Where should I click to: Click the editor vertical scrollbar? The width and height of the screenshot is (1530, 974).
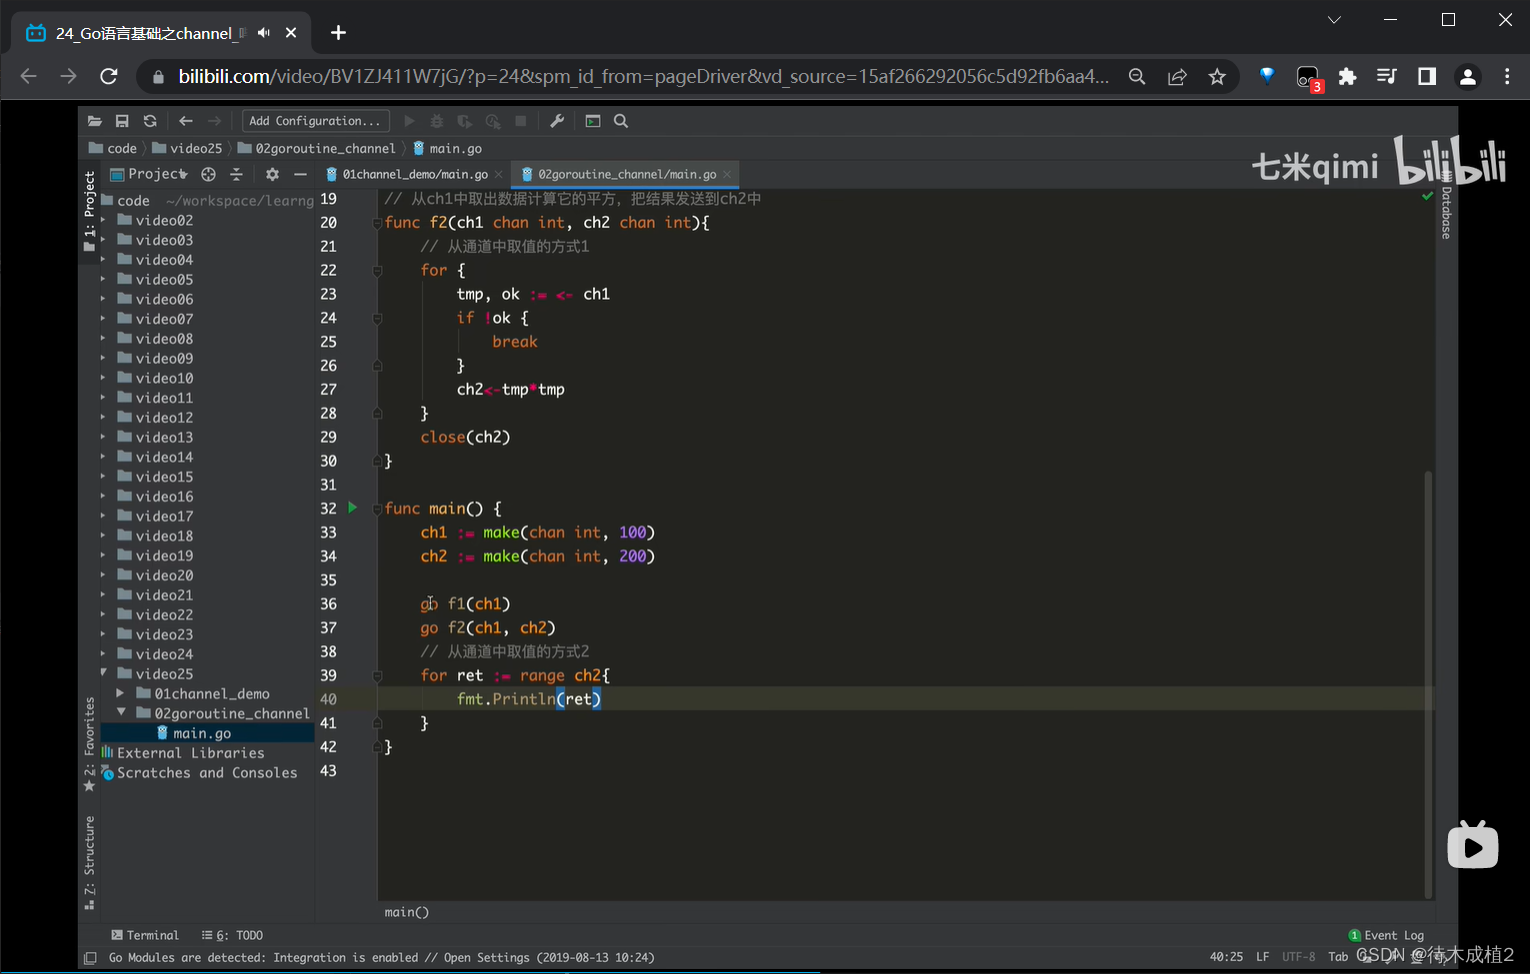1428,685
